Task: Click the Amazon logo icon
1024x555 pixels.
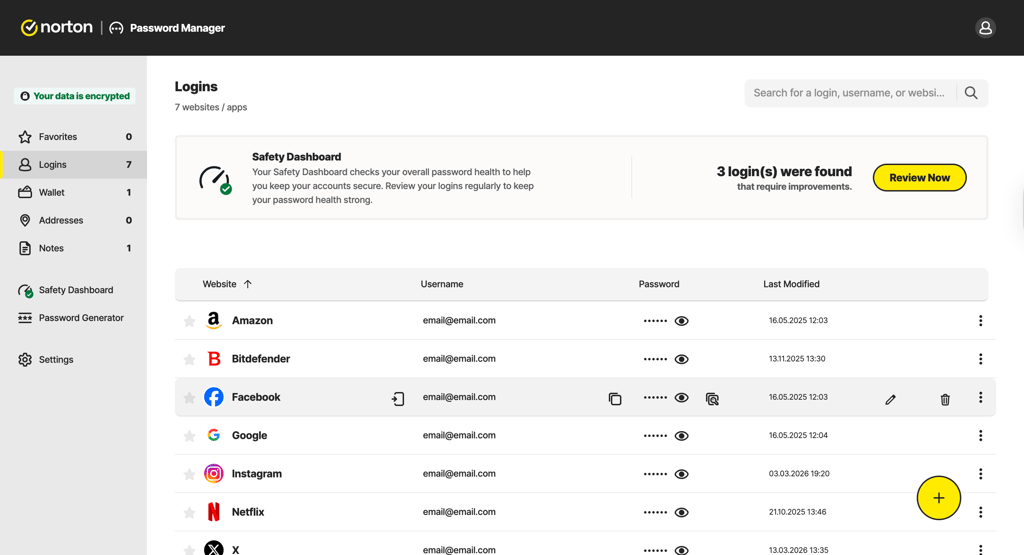Action: 214,320
